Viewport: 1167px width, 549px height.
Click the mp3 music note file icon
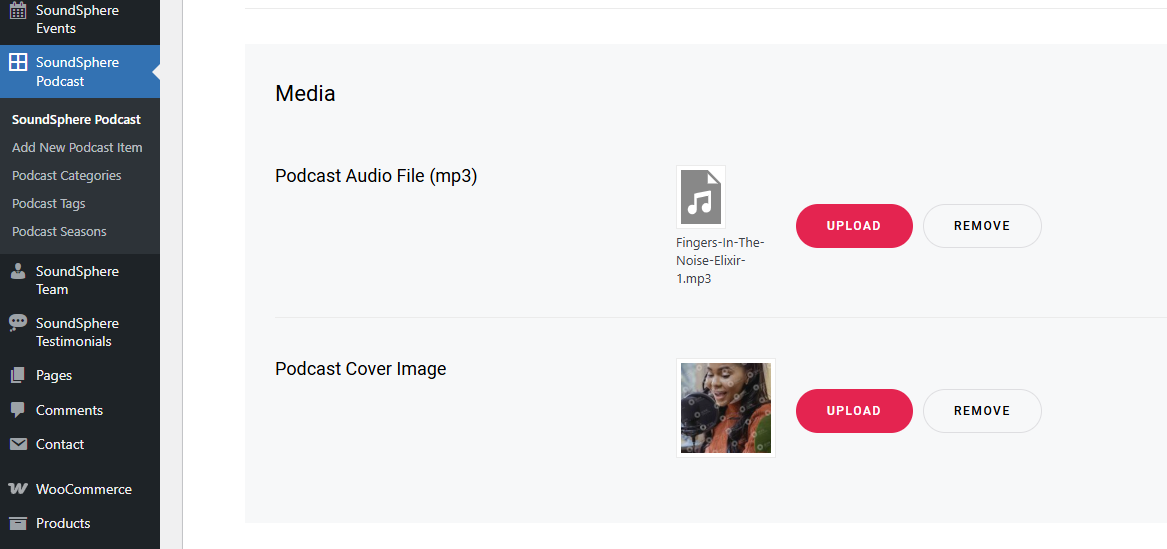[x=700, y=197]
